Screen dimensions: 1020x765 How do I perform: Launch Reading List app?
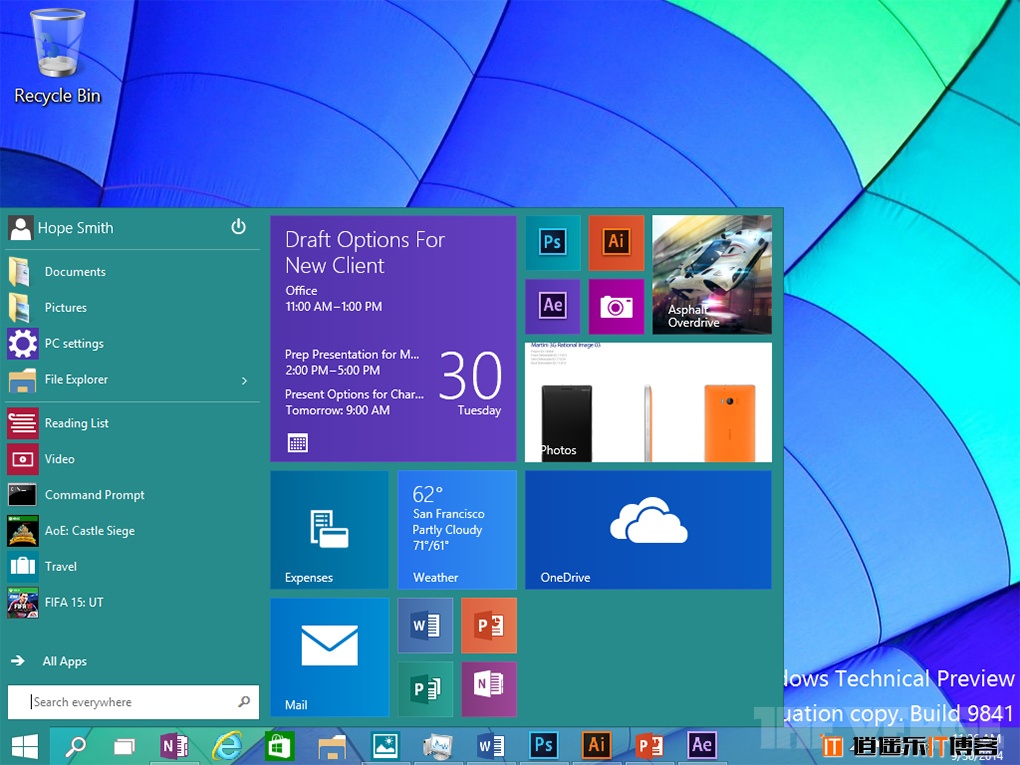click(133, 423)
